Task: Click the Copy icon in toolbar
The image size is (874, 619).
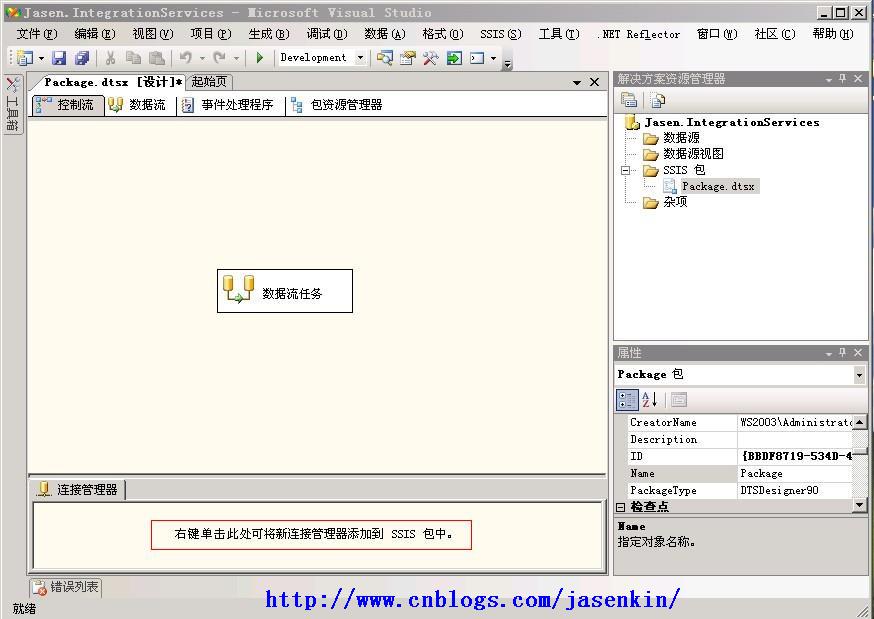Action: (x=133, y=57)
